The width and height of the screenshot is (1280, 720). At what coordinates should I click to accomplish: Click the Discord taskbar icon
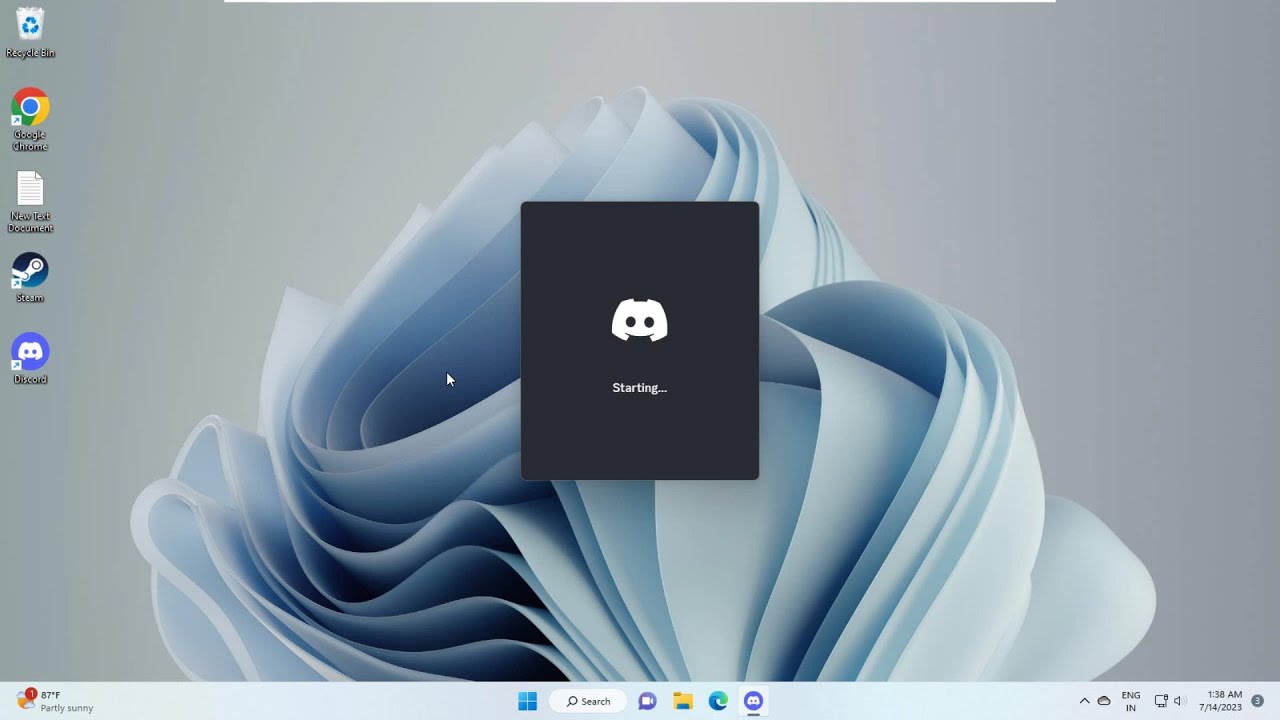[753, 701]
